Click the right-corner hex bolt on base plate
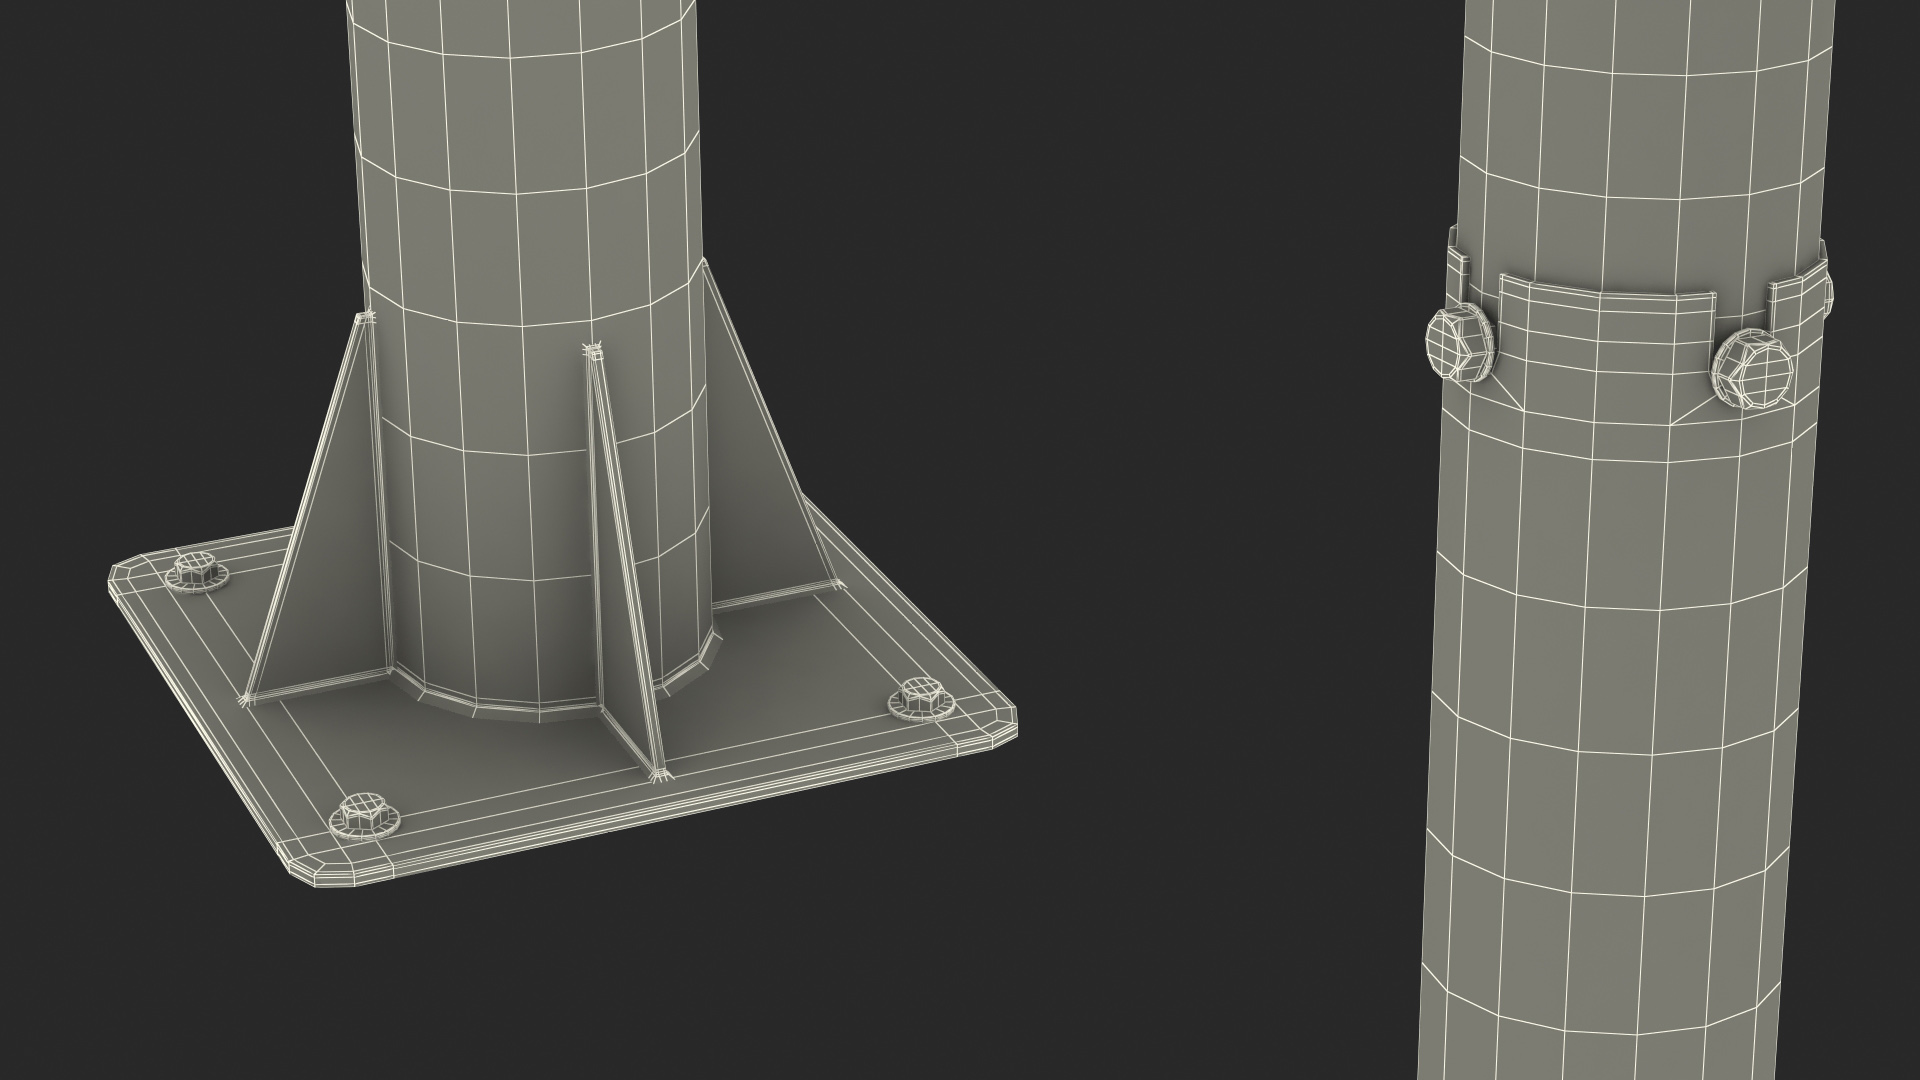This screenshot has height=1080, width=1920. click(x=921, y=697)
